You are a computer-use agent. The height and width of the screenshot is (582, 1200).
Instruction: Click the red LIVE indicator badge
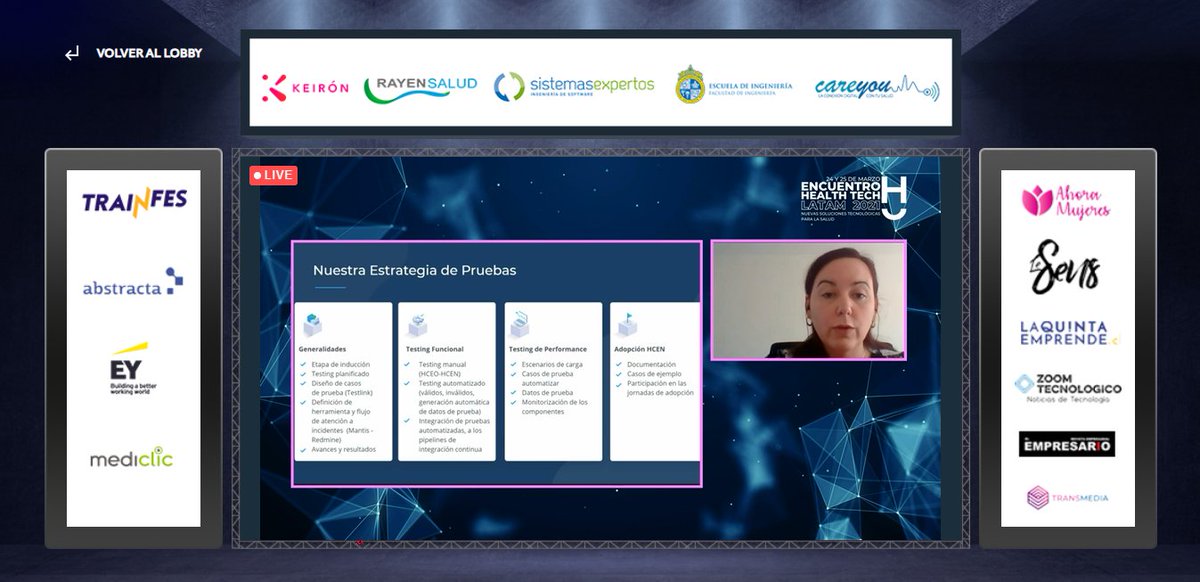click(x=273, y=175)
